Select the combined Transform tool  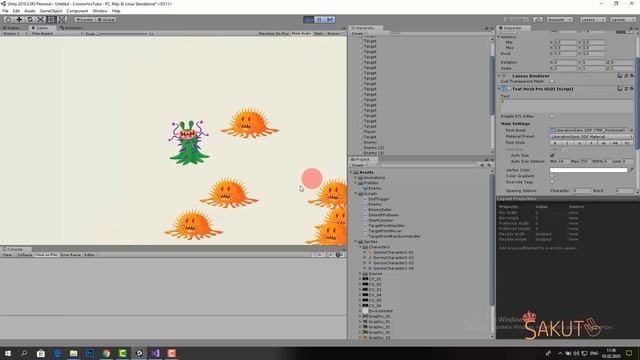62,20
